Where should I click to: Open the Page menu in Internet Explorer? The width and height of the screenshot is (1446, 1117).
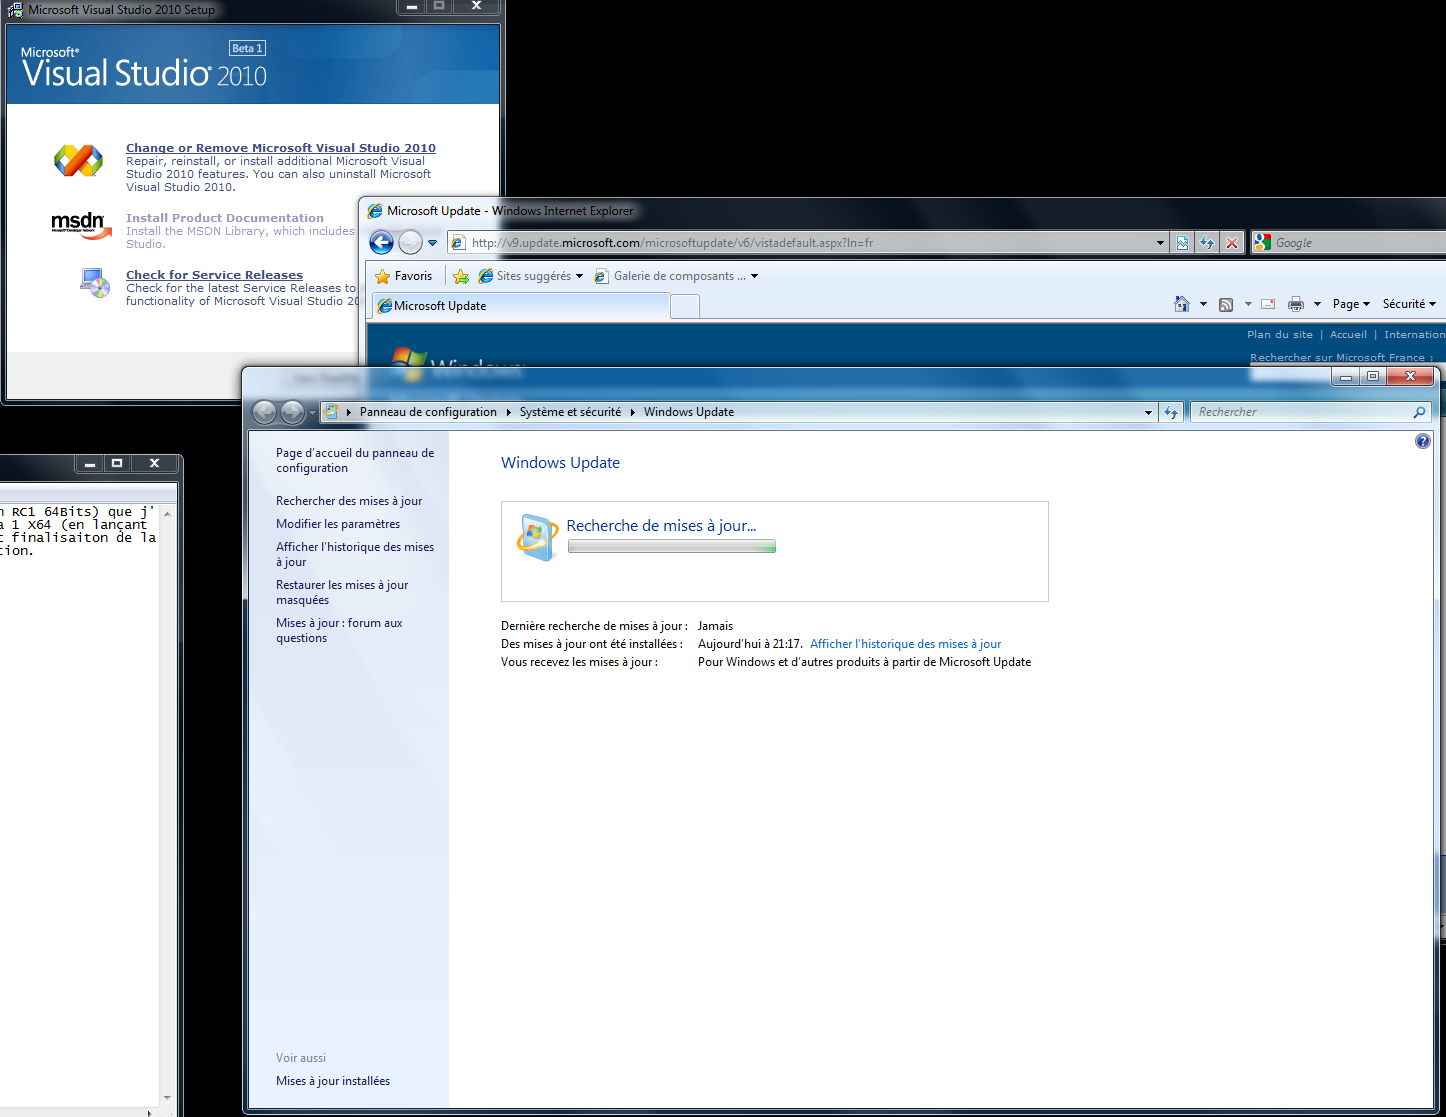coord(1351,304)
